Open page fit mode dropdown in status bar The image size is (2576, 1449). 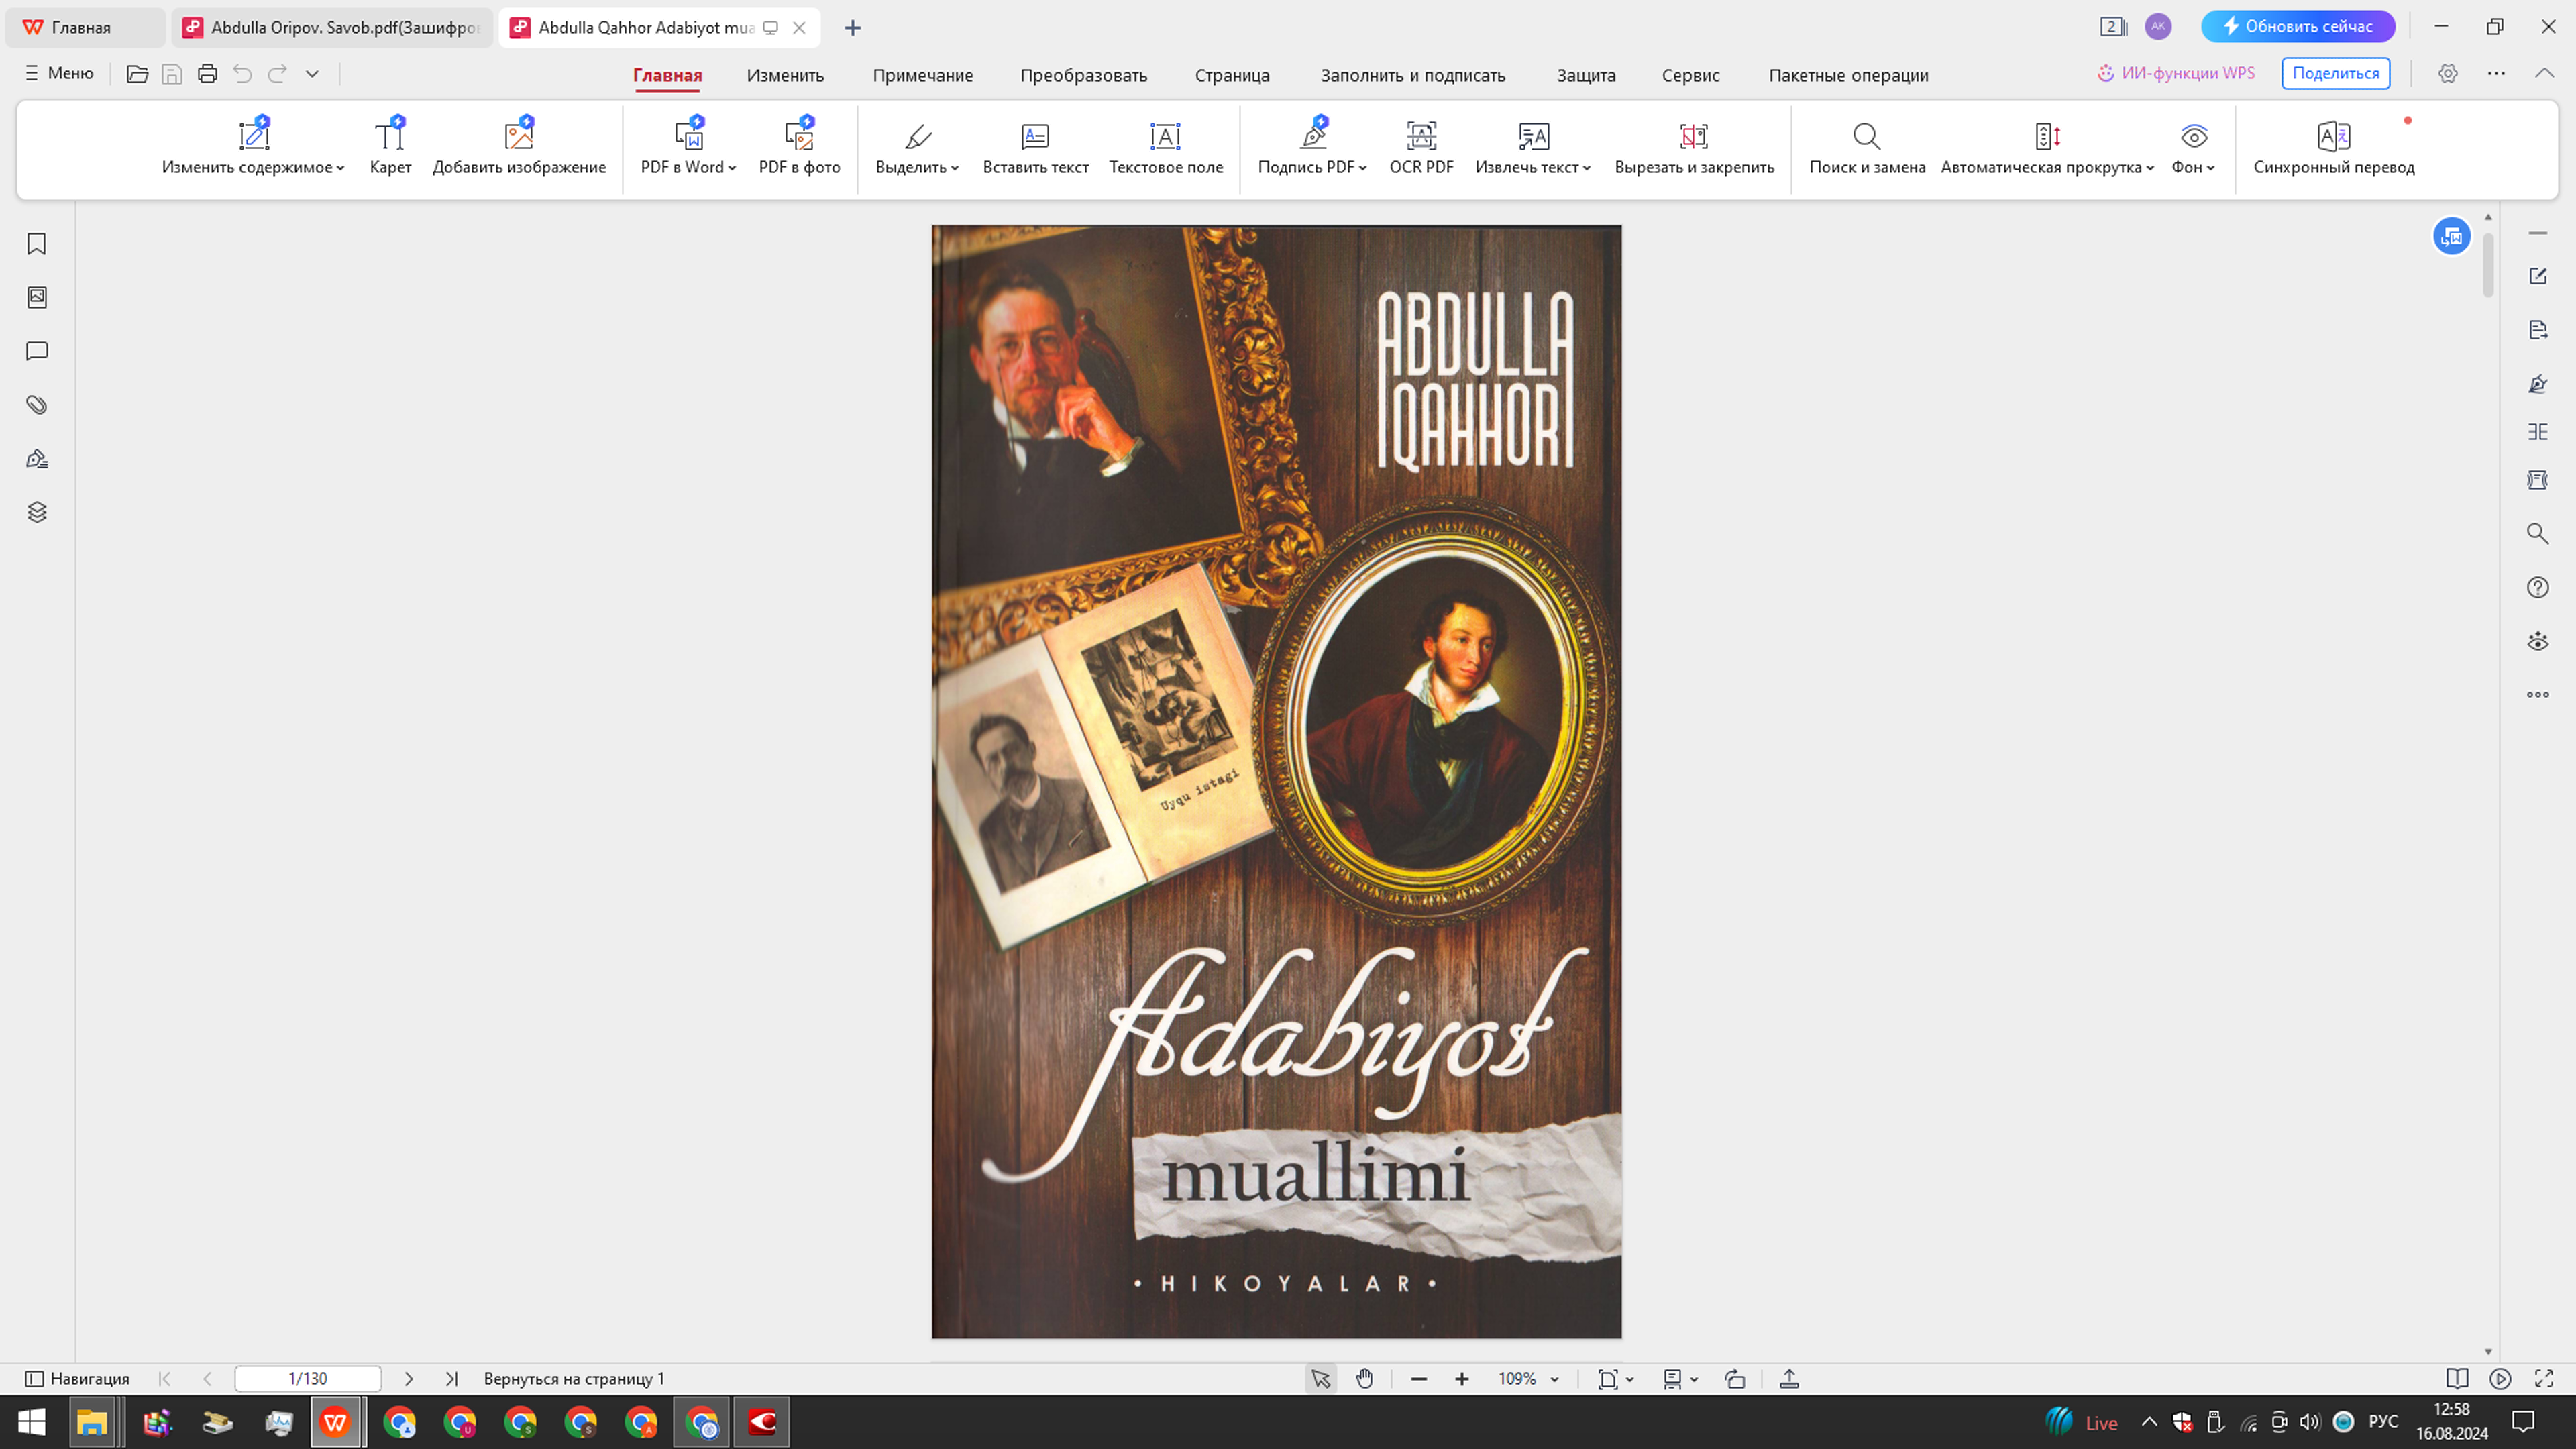click(x=1630, y=1379)
